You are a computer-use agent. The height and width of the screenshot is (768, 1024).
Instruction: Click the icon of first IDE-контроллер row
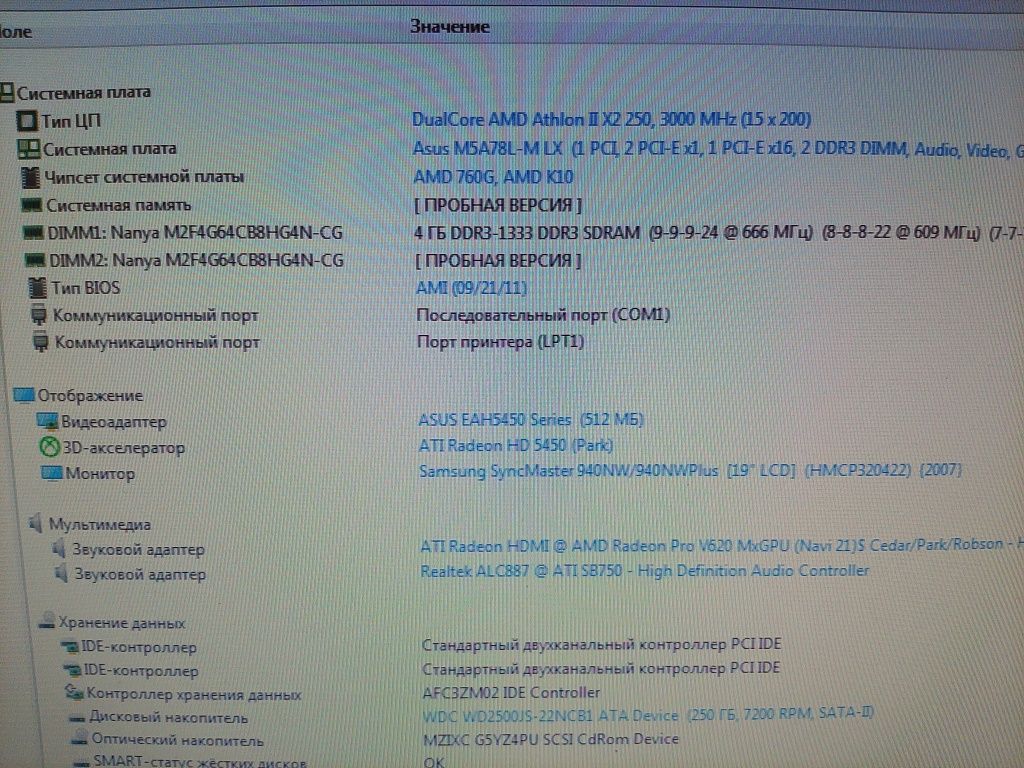69,647
